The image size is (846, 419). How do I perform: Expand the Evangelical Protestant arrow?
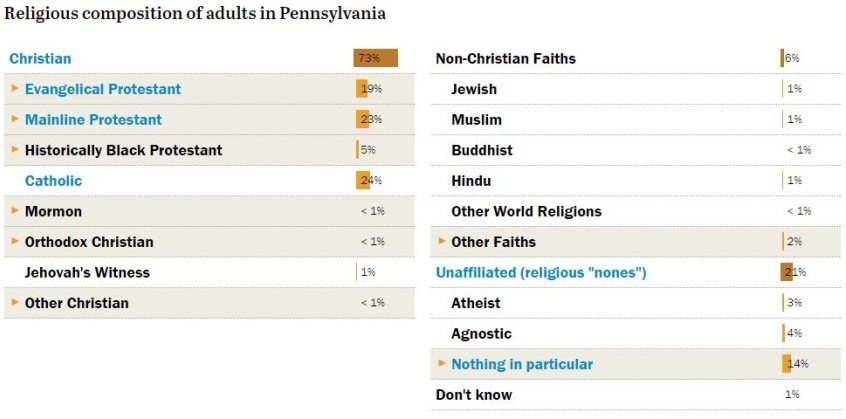[x=15, y=88]
